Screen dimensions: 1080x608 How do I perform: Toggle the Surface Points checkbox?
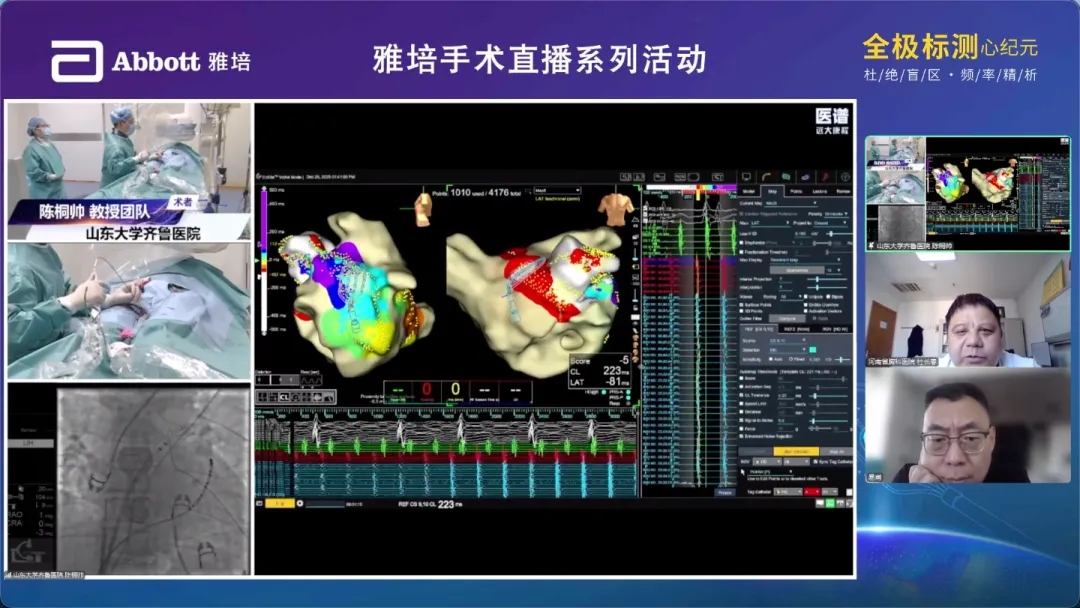[742, 304]
